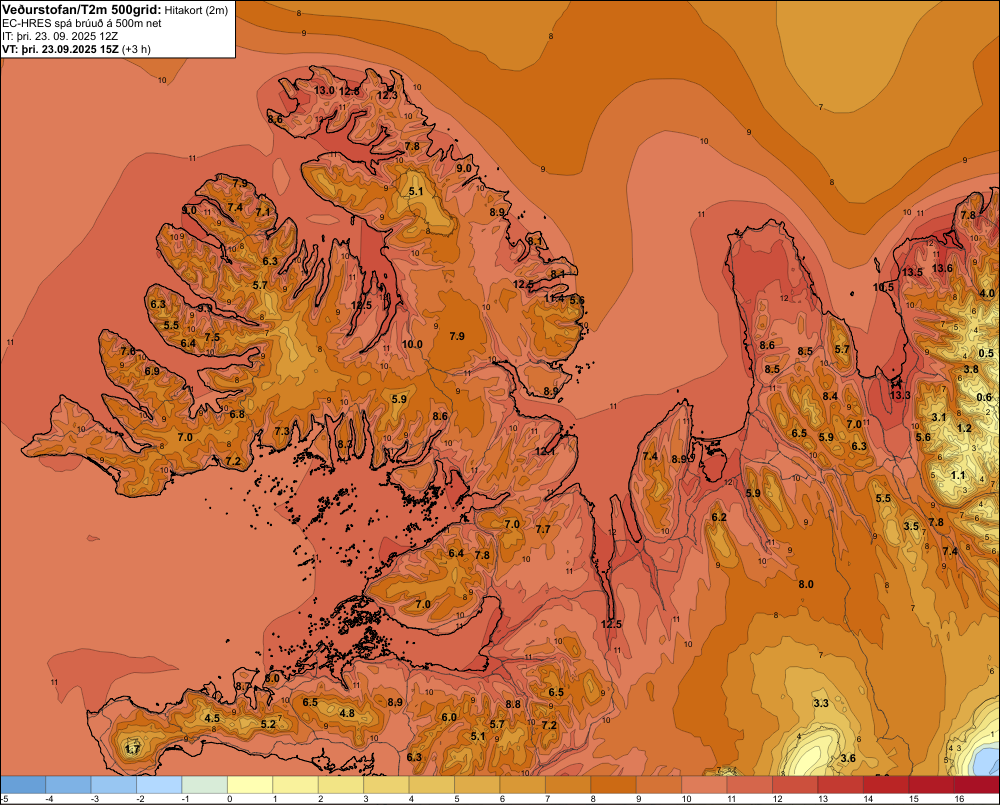Click the temperature value 12.1

click(545, 451)
